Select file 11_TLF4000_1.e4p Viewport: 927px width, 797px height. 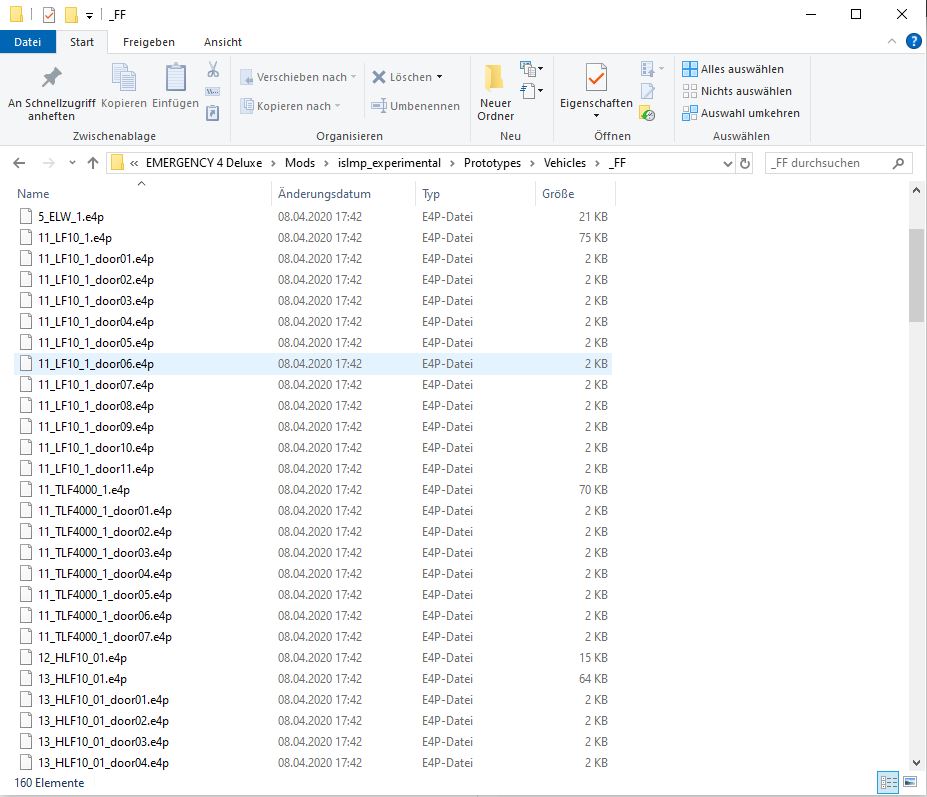click(84, 490)
